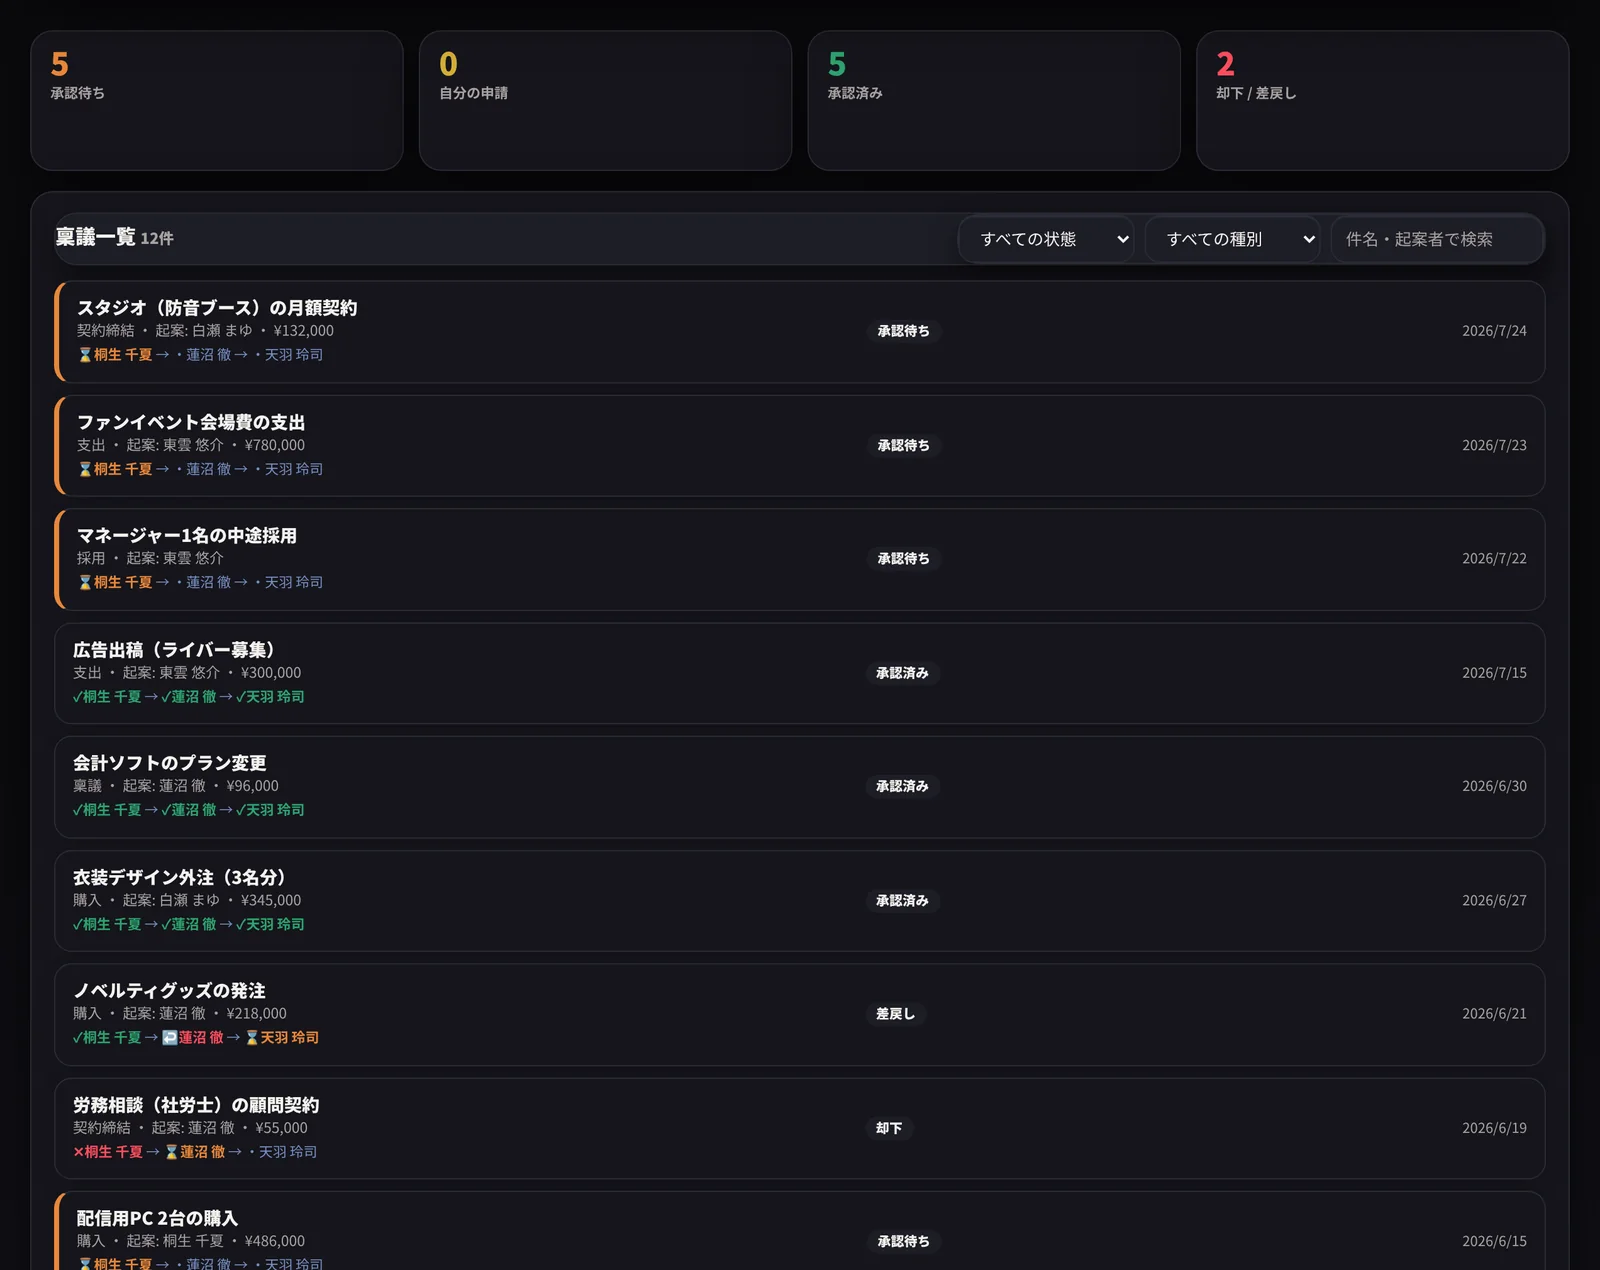The width and height of the screenshot is (1600, 1270).
Task: Open ノベルティグッズの発注 request
Action: pyautogui.click(x=800, y=1014)
